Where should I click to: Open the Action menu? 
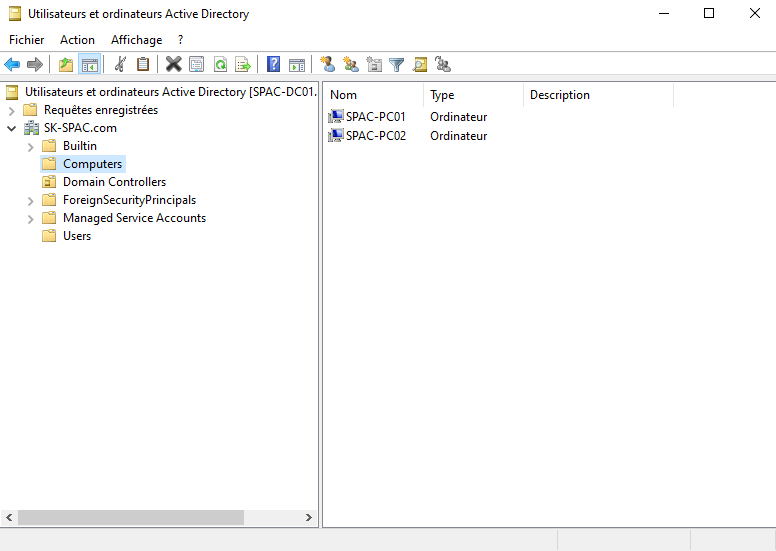pos(77,40)
